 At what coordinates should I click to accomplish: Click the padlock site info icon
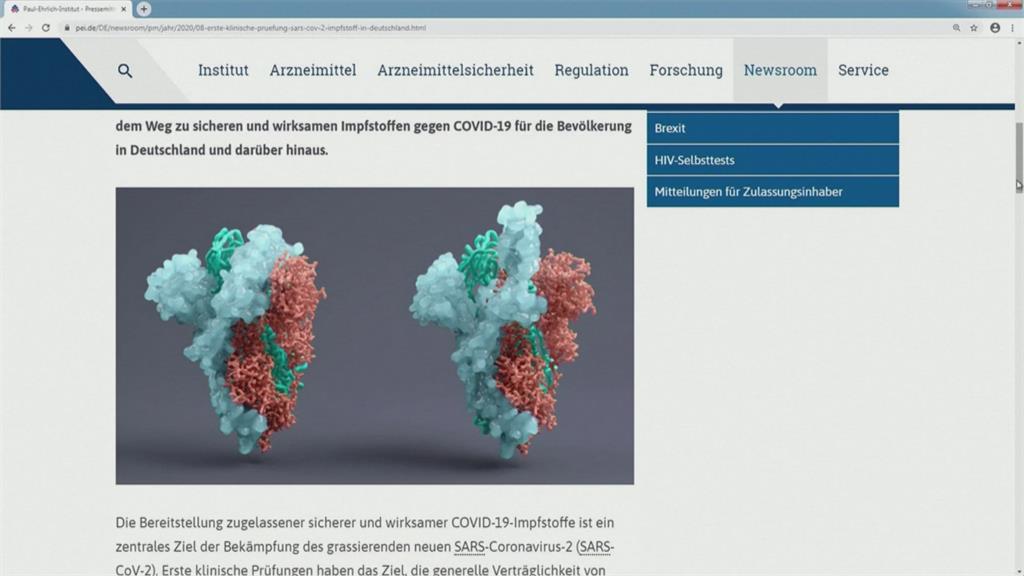(x=67, y=28)
